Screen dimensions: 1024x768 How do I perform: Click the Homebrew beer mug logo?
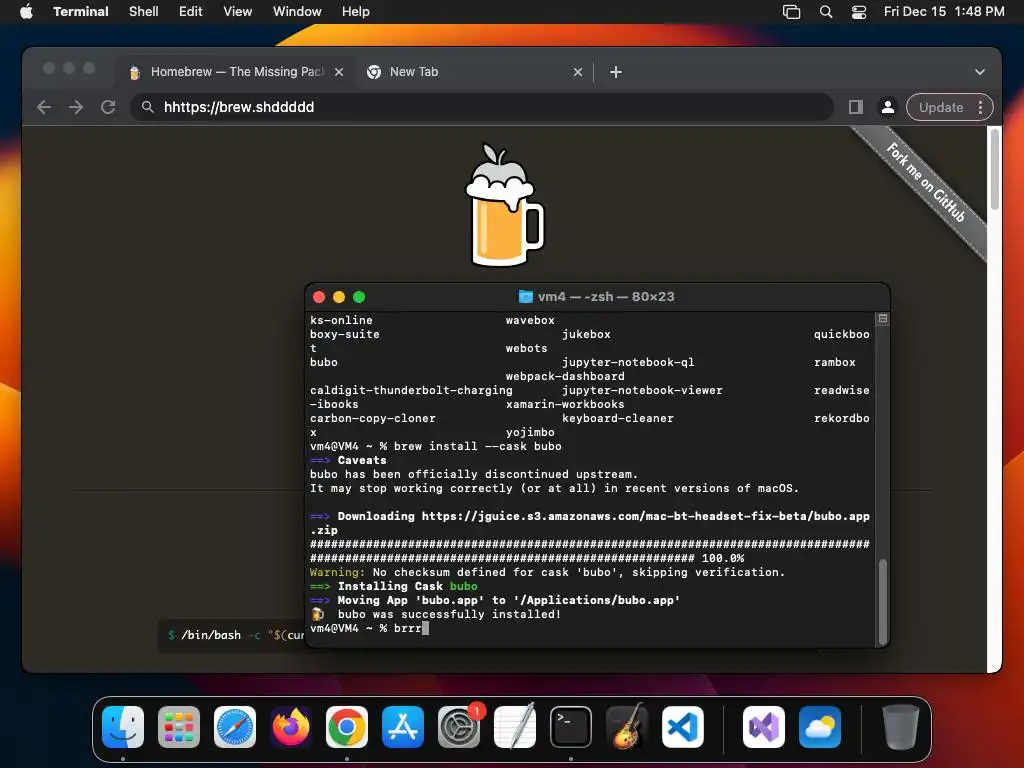(504, 205)
